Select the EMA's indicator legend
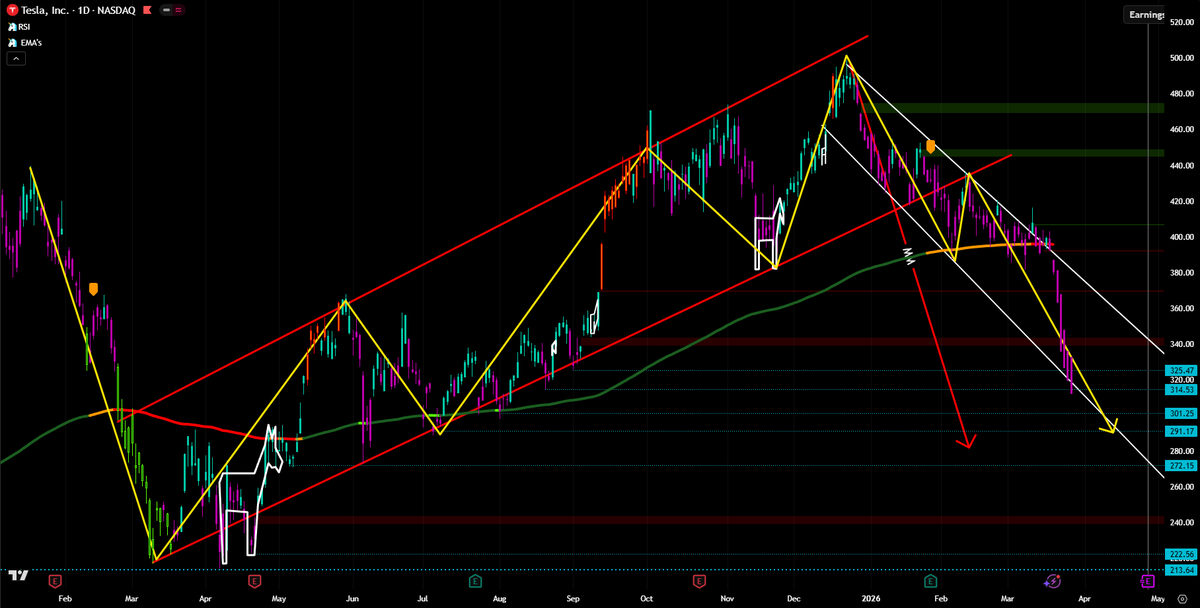Image resolution: width=1200 pixels, height=608 pixels. click(30, 42)
